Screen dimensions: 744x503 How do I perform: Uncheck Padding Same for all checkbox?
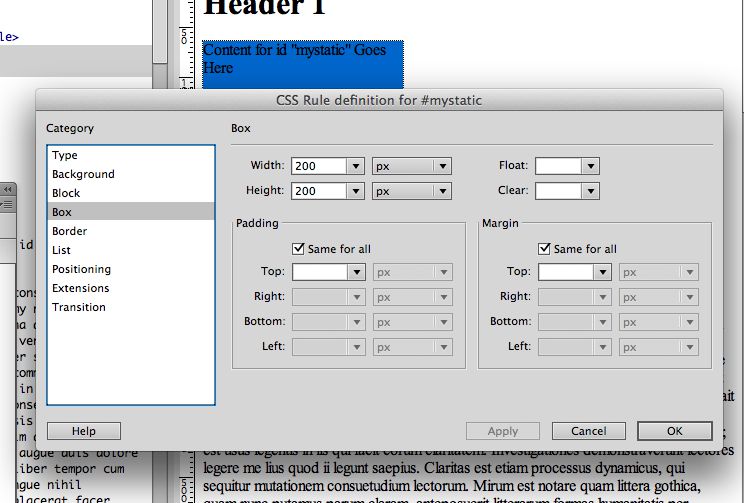(298, 249)
